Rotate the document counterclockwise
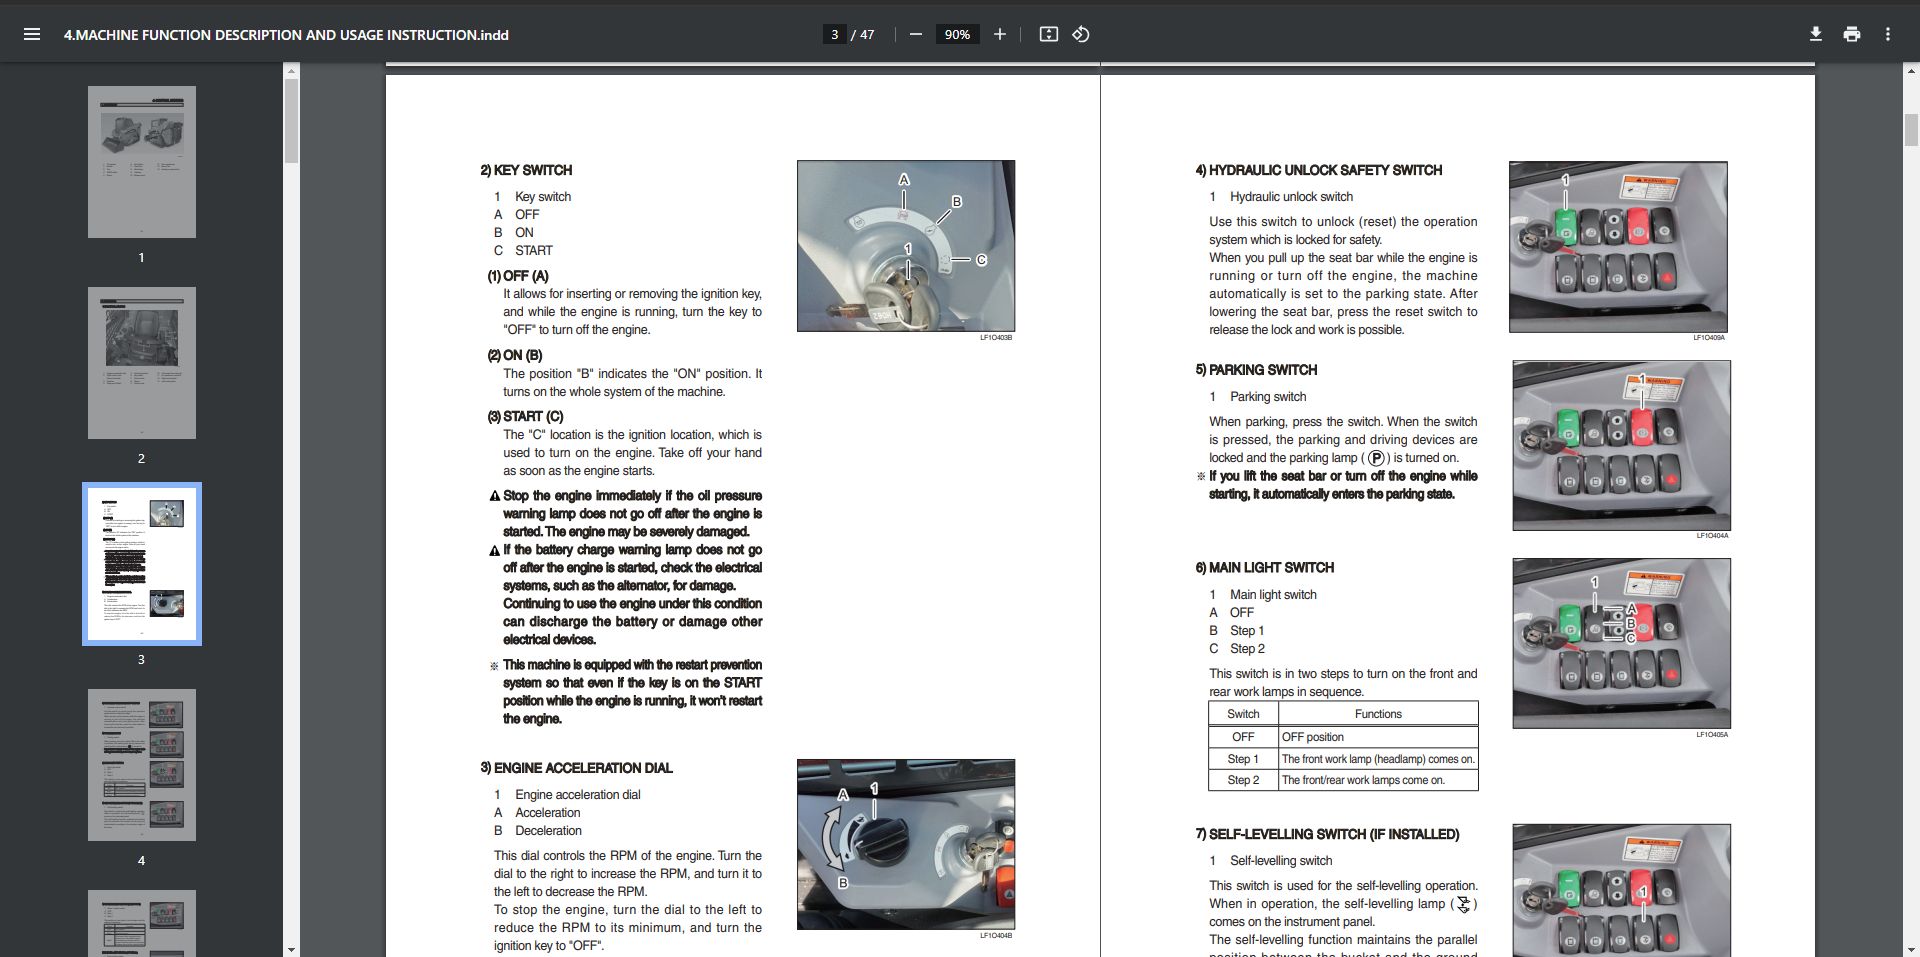Screen dimensions: 1920x957 click(1081, 34)
